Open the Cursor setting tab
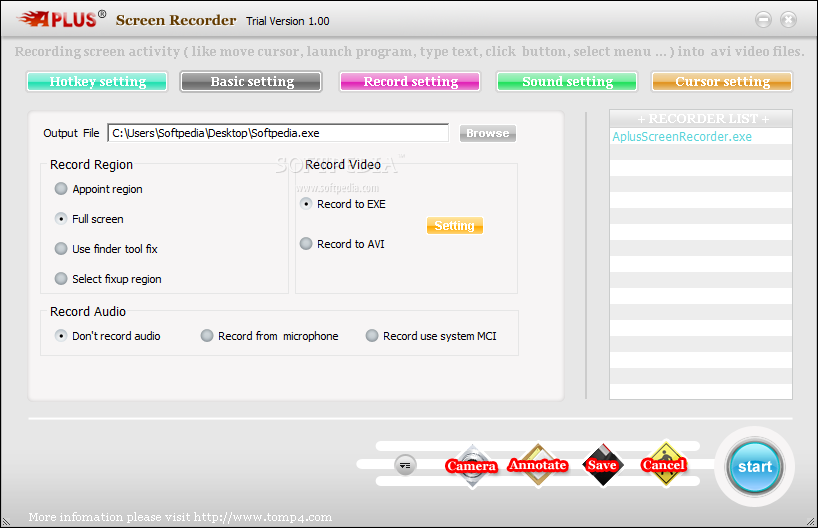 (722, 81)
